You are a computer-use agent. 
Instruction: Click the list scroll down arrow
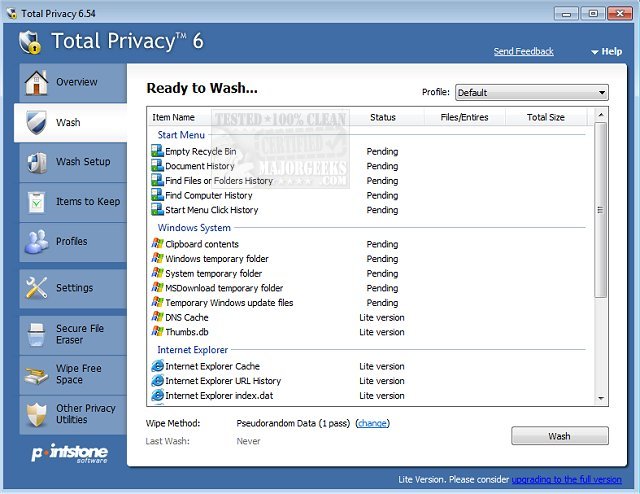(601, 398)
